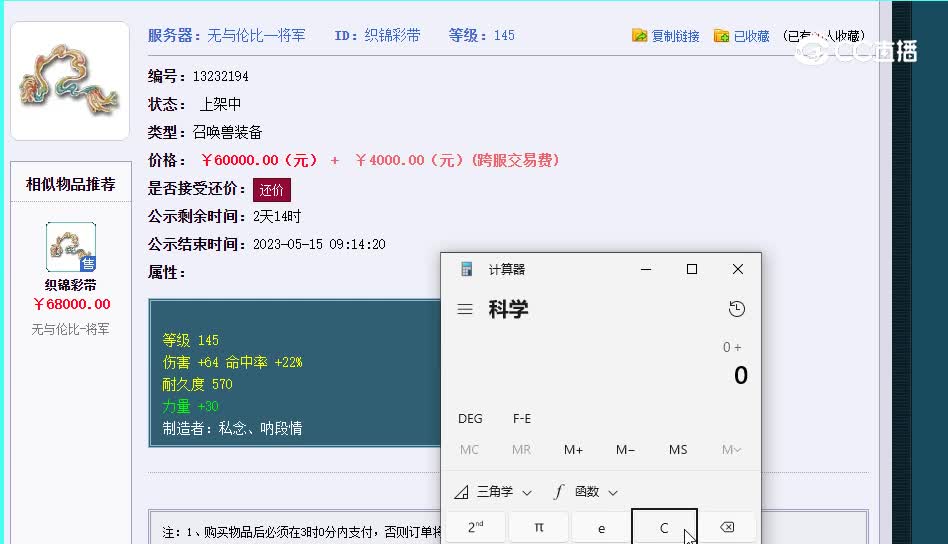Image resolution: width=948 pixels, height=544 pixels.
Task: Click the 2nd function key
Action: tap(475, 528)
